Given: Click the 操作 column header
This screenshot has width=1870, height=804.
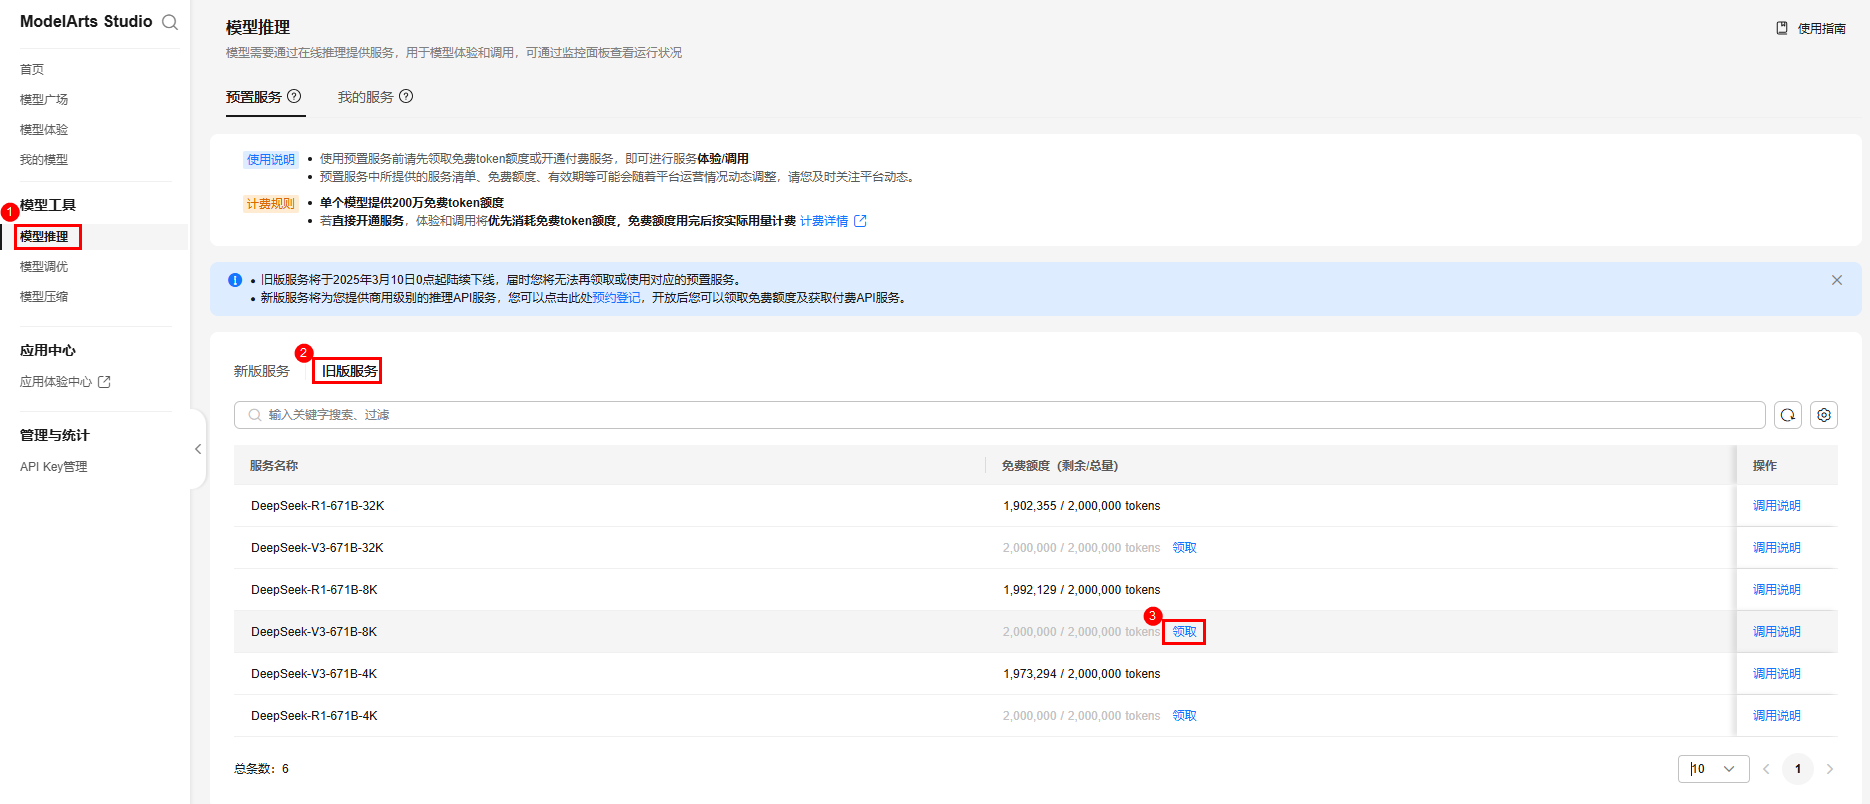Looking at the screenshot, I should point(1765,466).
